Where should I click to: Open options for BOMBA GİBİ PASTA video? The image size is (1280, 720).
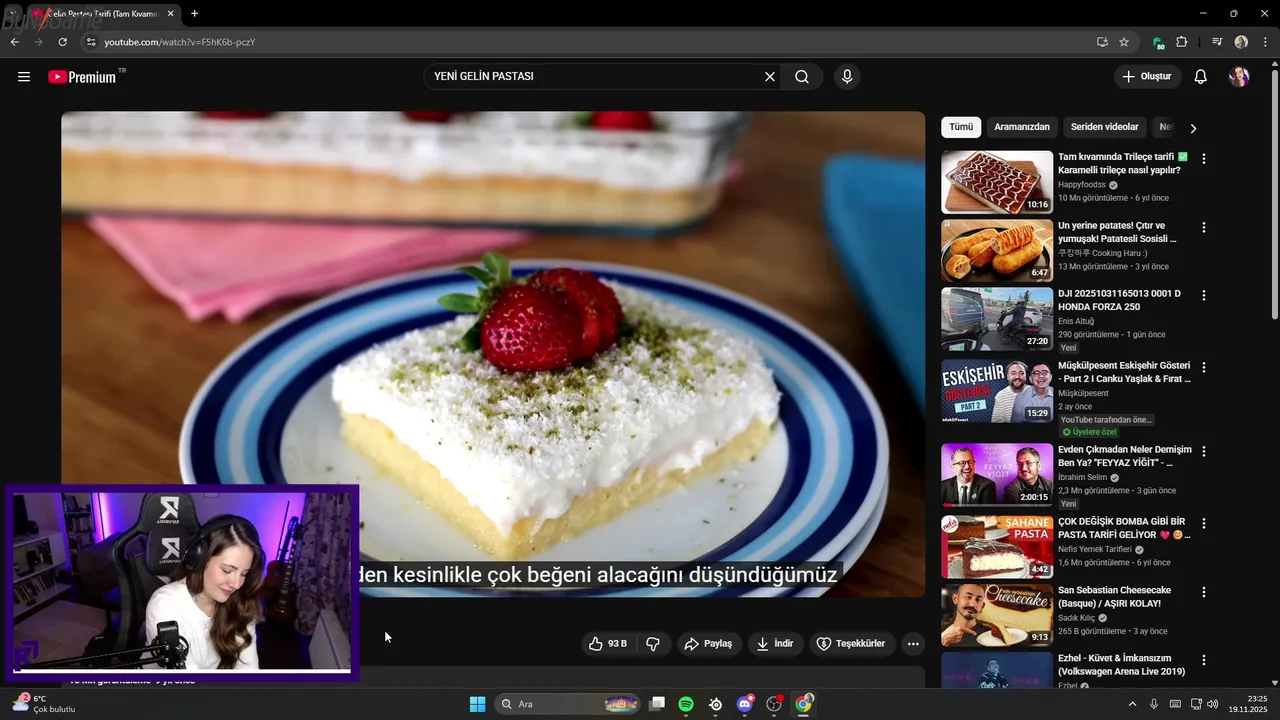click(1204, 524)
